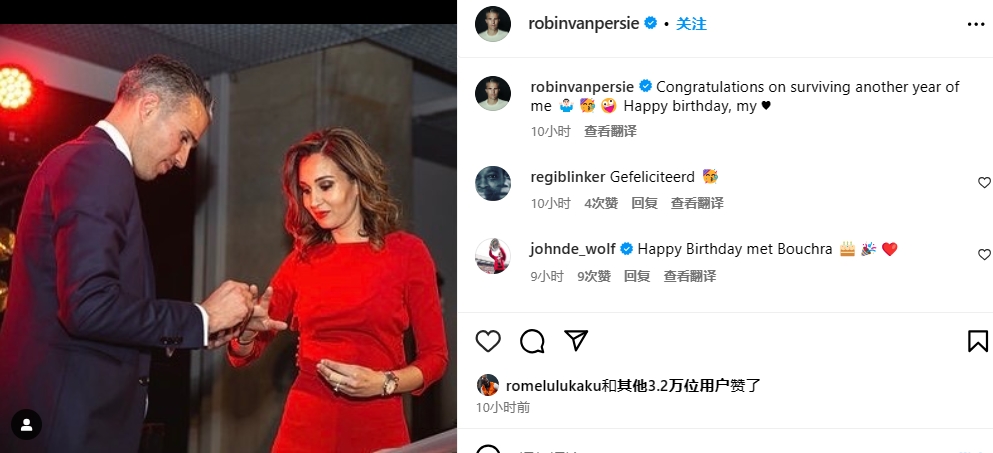Open romelulukaku username link in likes
993x453 pixels.
(553, 386)
